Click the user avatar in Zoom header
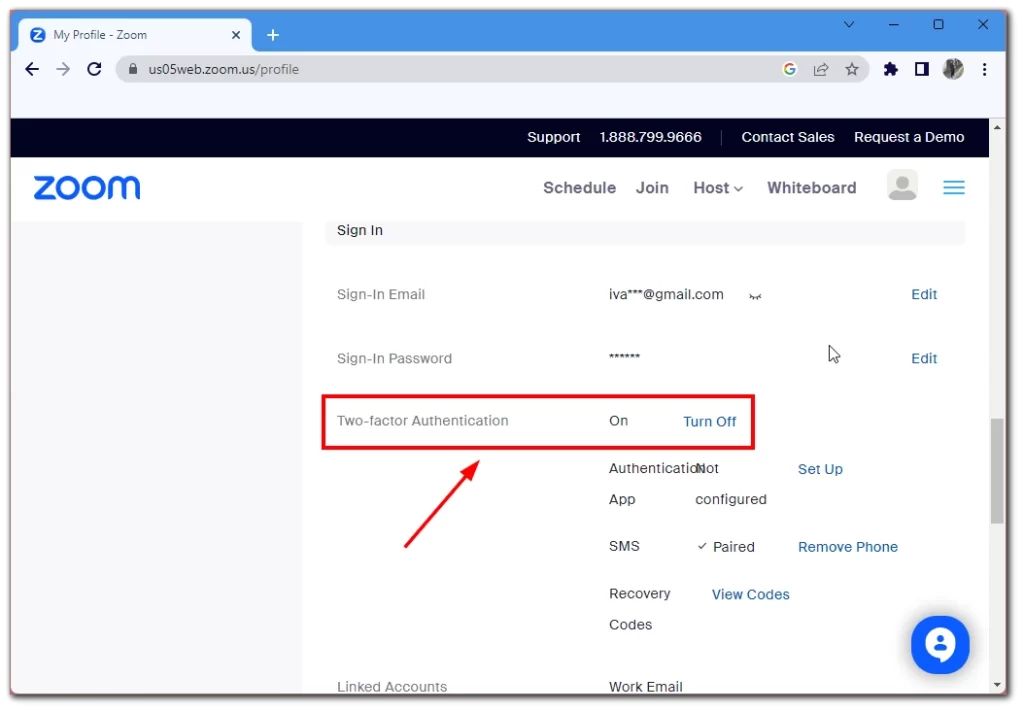The image size is (1024, 712). pos(903,186)
